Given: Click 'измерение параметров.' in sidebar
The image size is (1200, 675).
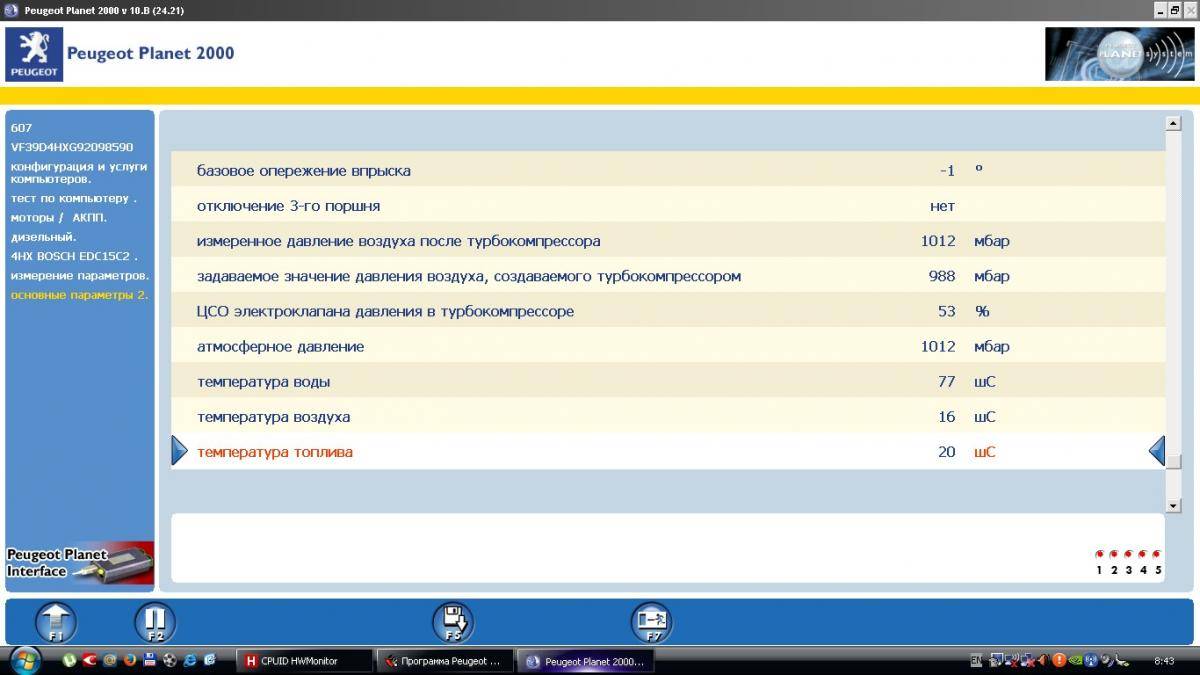Looking at the screenshot, I should point(80,275).
